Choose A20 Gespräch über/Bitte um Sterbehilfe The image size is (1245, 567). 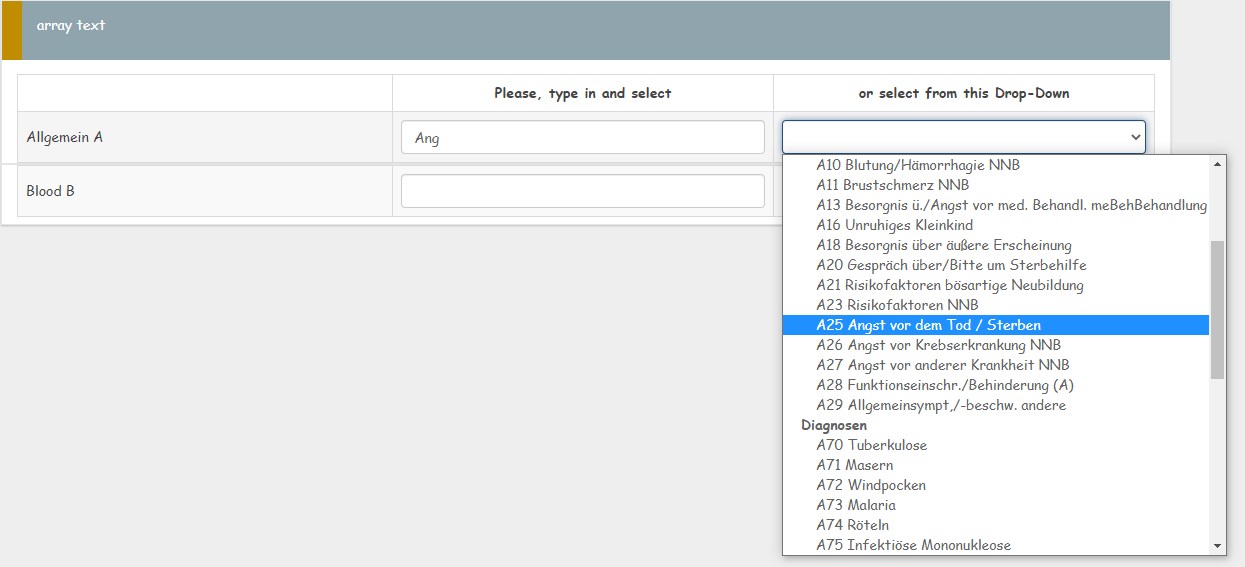951,265
